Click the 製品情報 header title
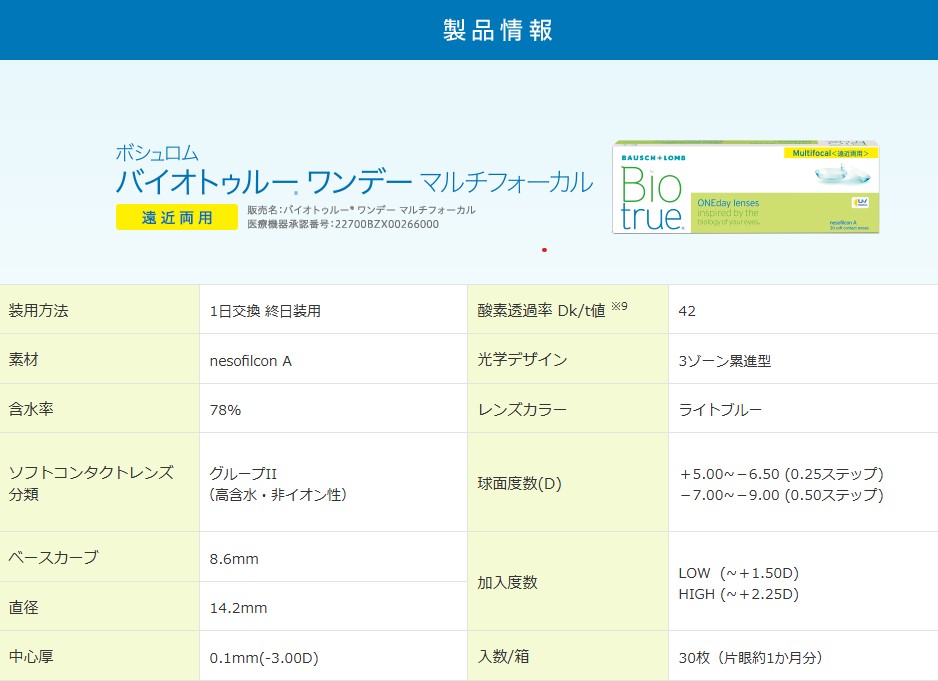This screenshot has height=681, width=938. pos(498,30)
